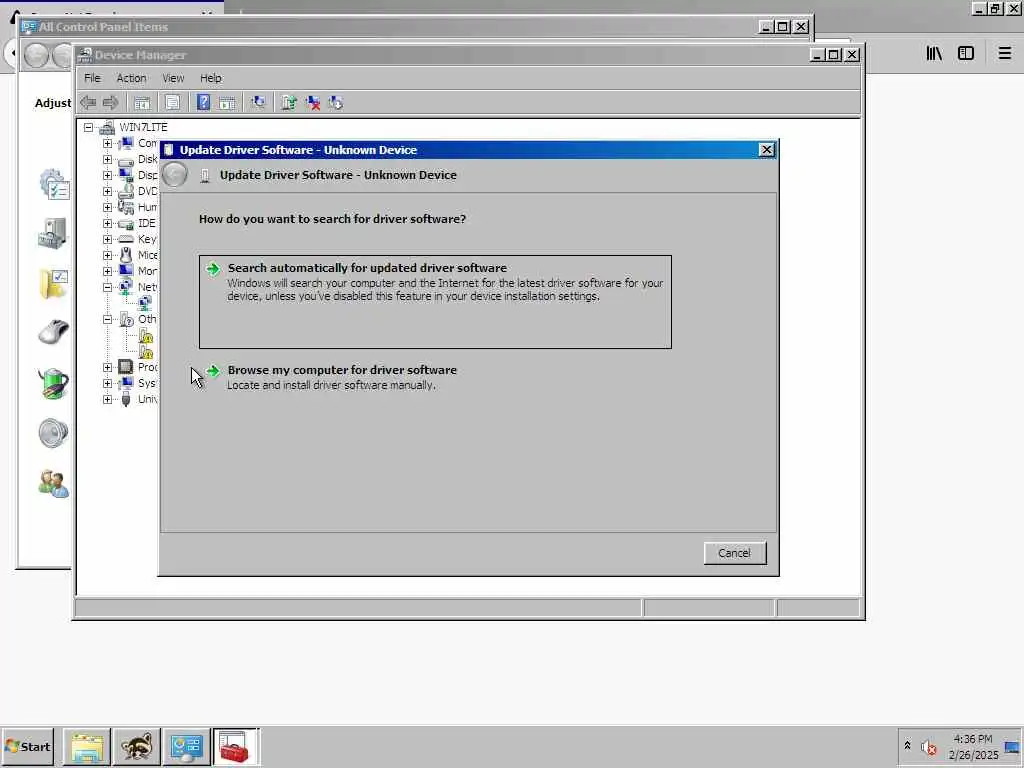
Task: Expand the 'Disk' tree node
Action: [107, 159]
